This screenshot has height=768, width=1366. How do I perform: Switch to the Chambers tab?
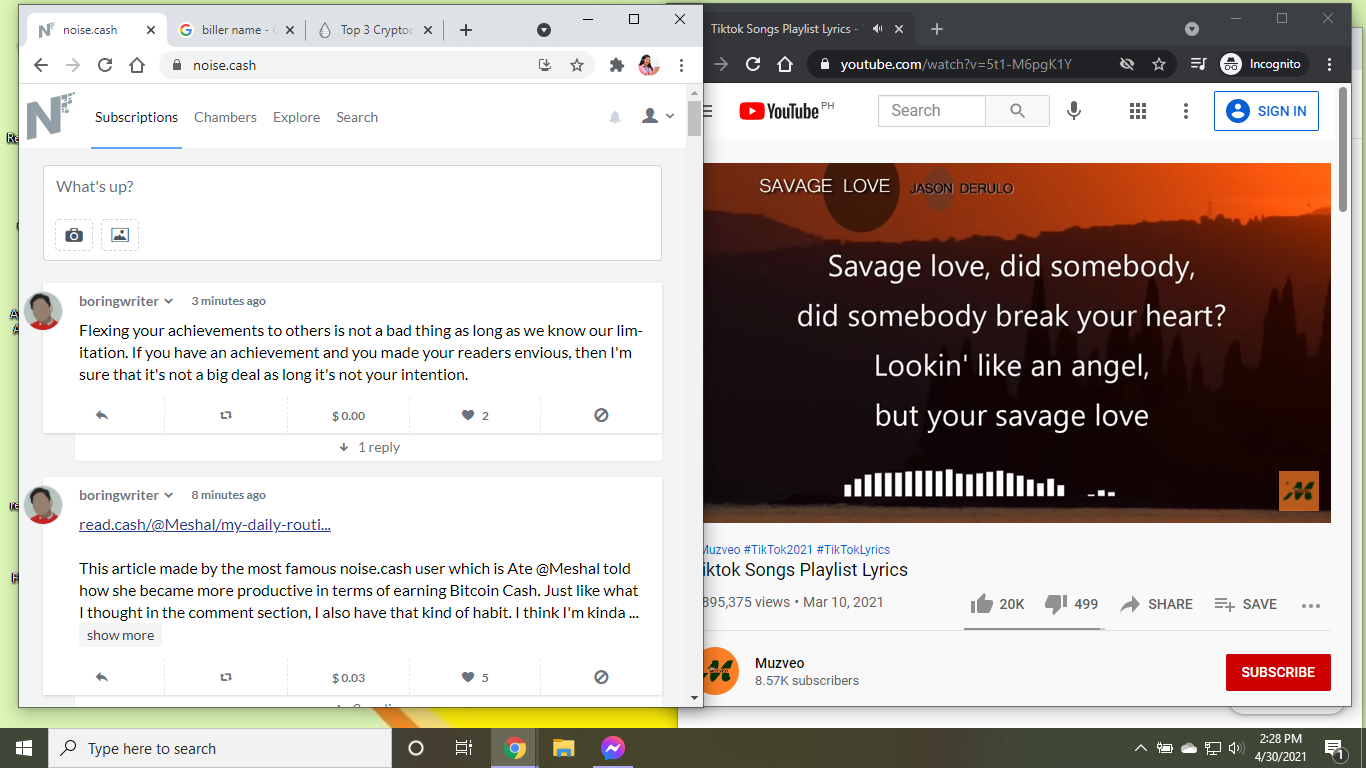pos(225,117)
